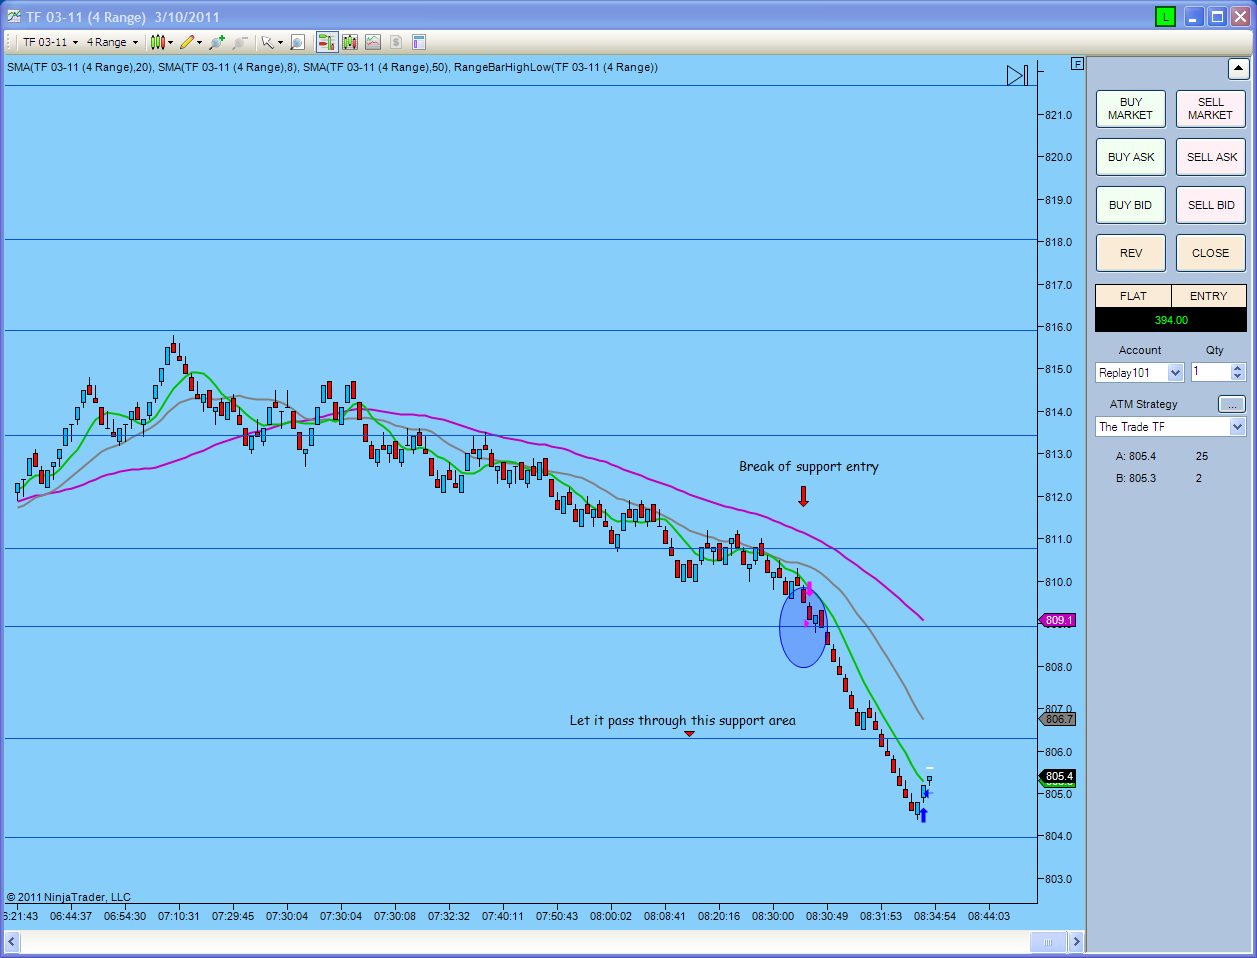The image size is (1257, 958).
Task: Open the Indicators toolbar icon
Action: point(373,42)
